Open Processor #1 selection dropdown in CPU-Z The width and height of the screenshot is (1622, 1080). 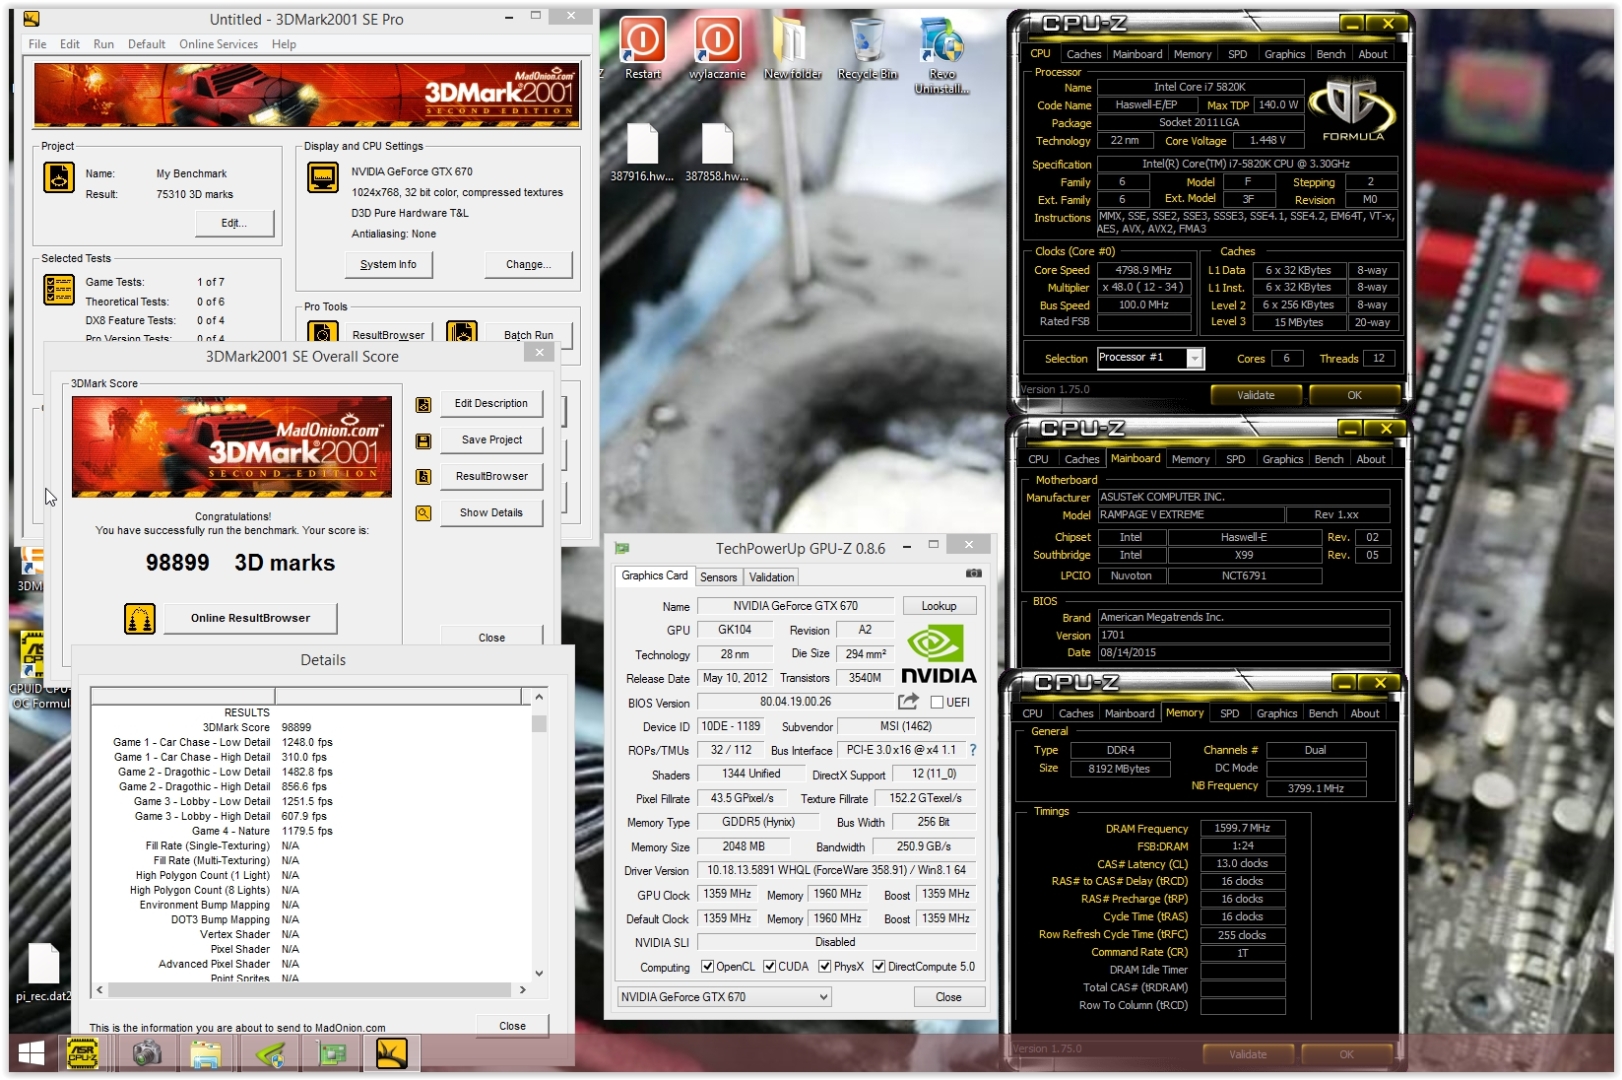tap(1194, 358)
